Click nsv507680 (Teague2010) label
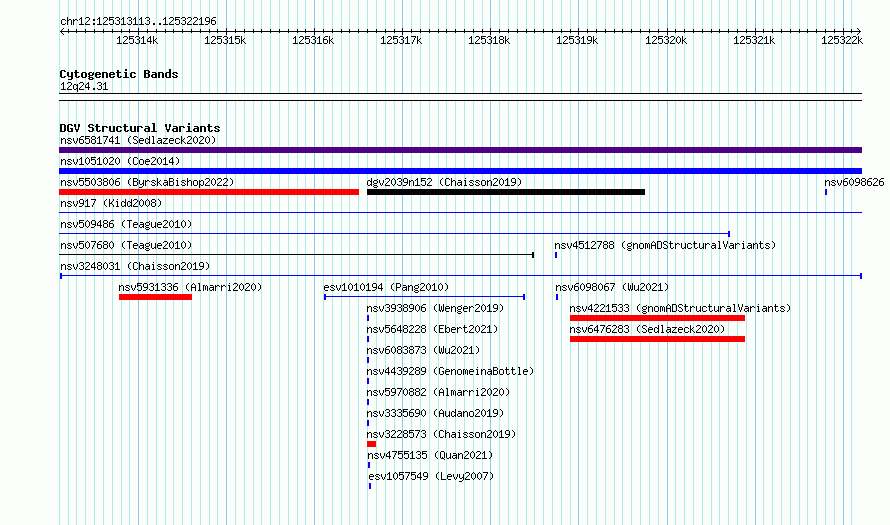 [x=126, y=245]
